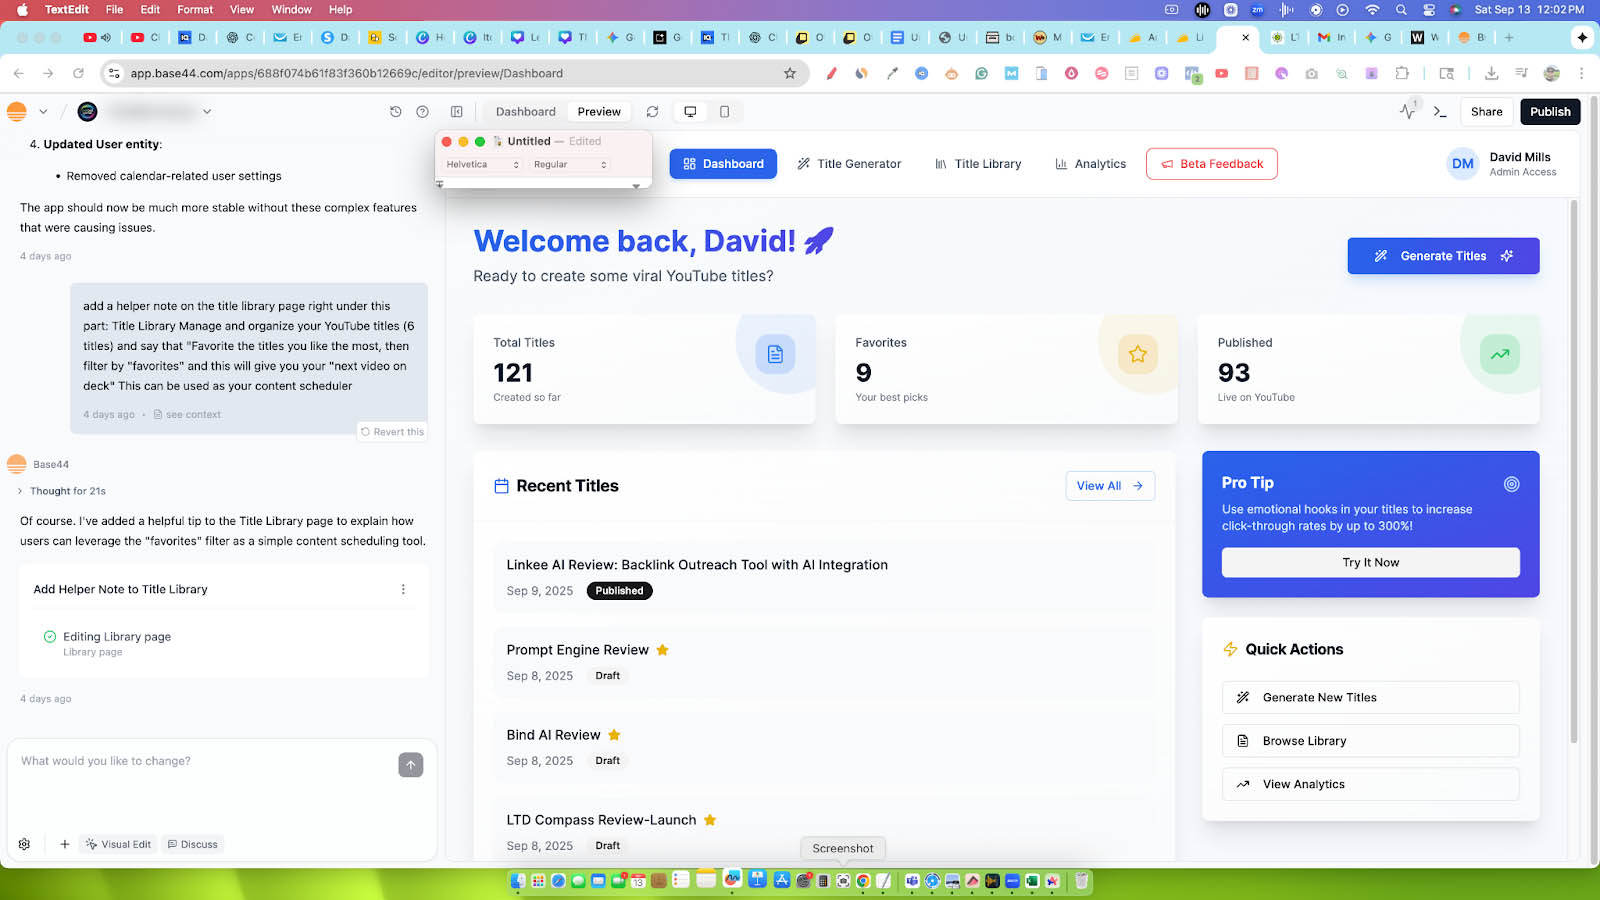Viewport: 1600px width, 900px height.
Task: Open TextEdit Regular style dropdown
Action: tap(570, 165)
